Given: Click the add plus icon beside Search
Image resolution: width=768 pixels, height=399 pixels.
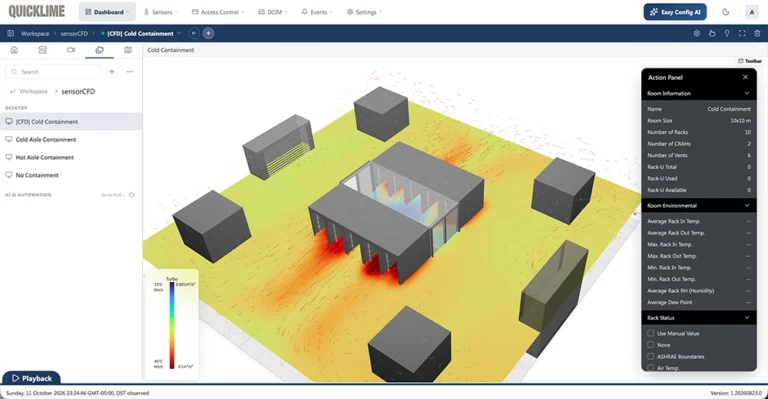Looking at the screenshot, I should click(x=112, y=71).
